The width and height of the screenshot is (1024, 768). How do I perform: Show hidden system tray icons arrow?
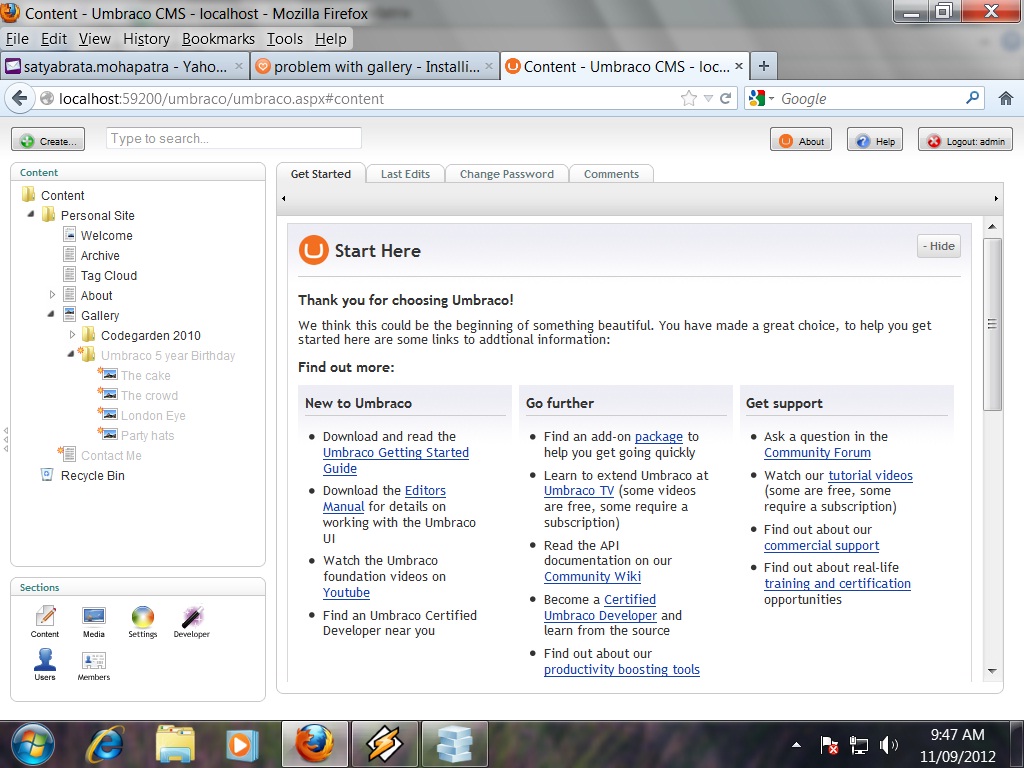[x=797, y=744]
